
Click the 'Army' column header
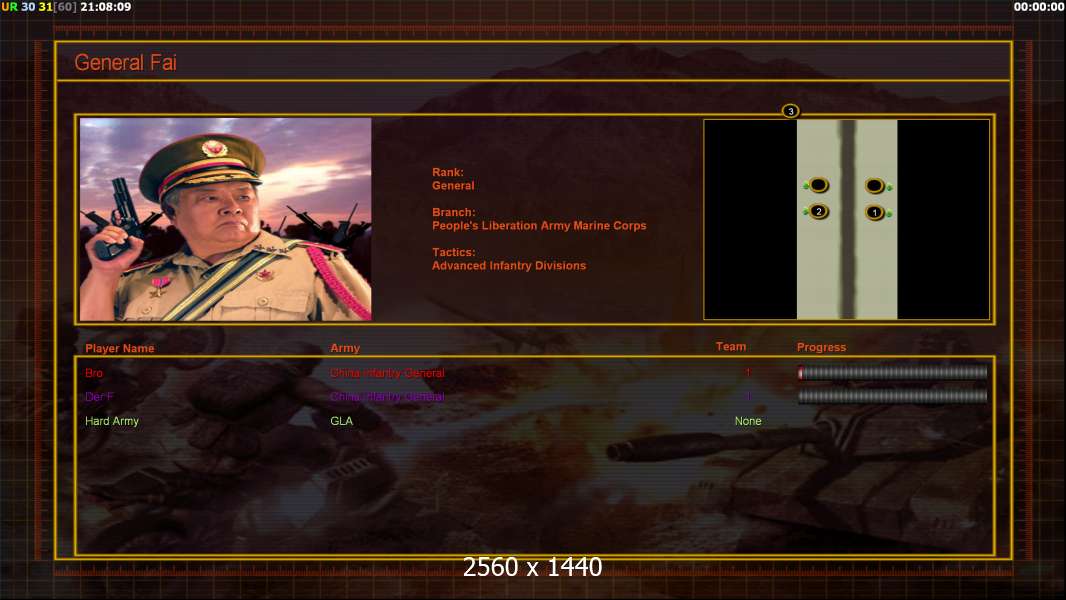click(x=345, y=348)
